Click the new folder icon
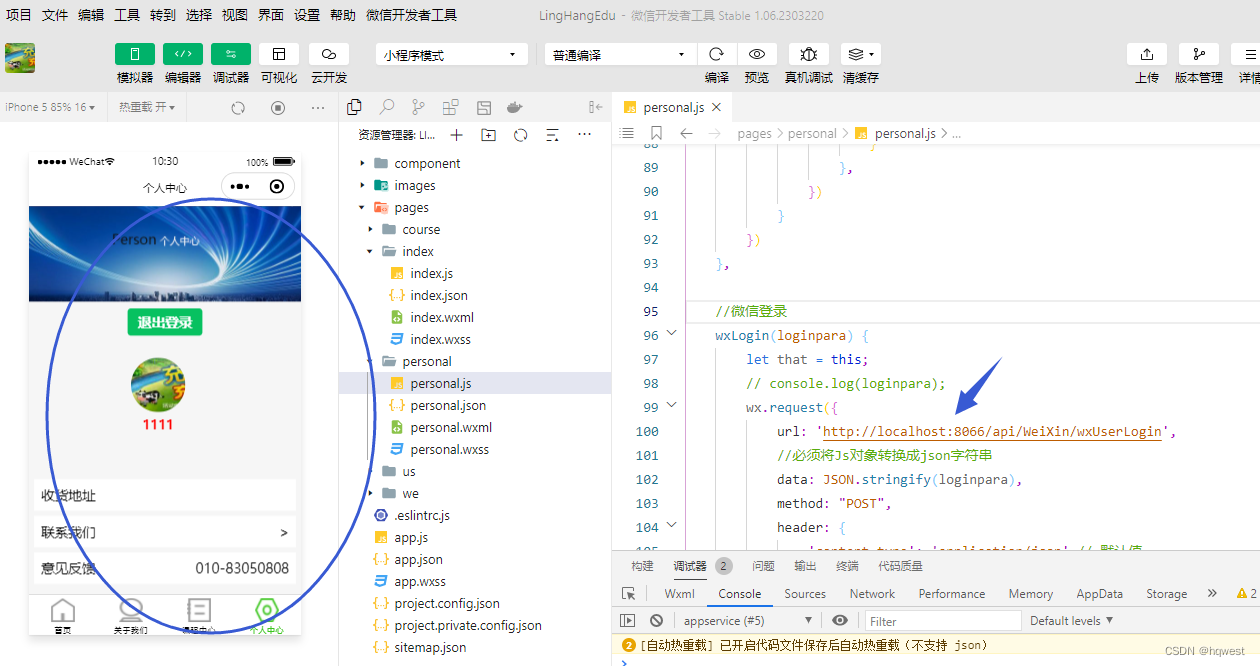Image resolution: width=1260 pixels, height=666 pixels. 488,135
